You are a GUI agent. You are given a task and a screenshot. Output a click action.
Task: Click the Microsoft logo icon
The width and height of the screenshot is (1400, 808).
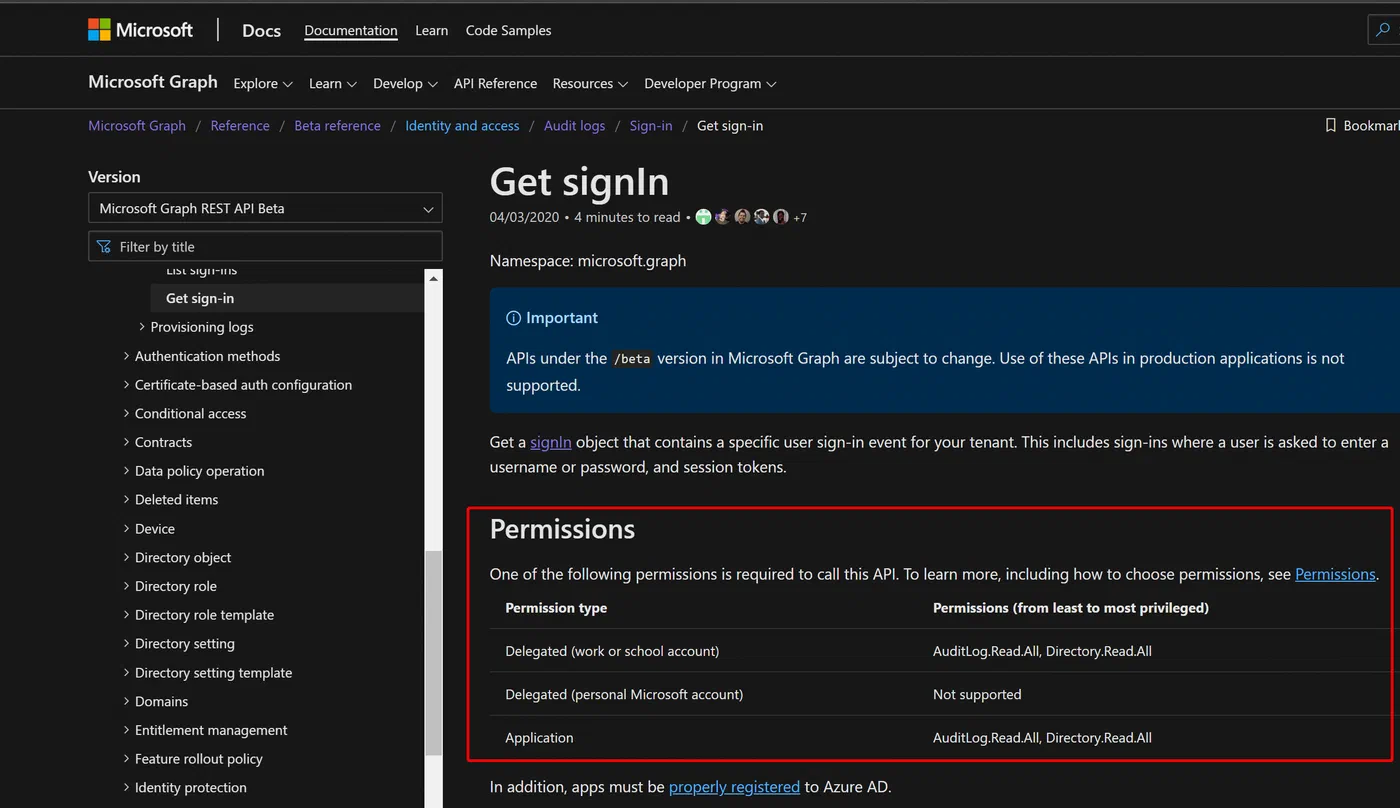click(99, 30)
